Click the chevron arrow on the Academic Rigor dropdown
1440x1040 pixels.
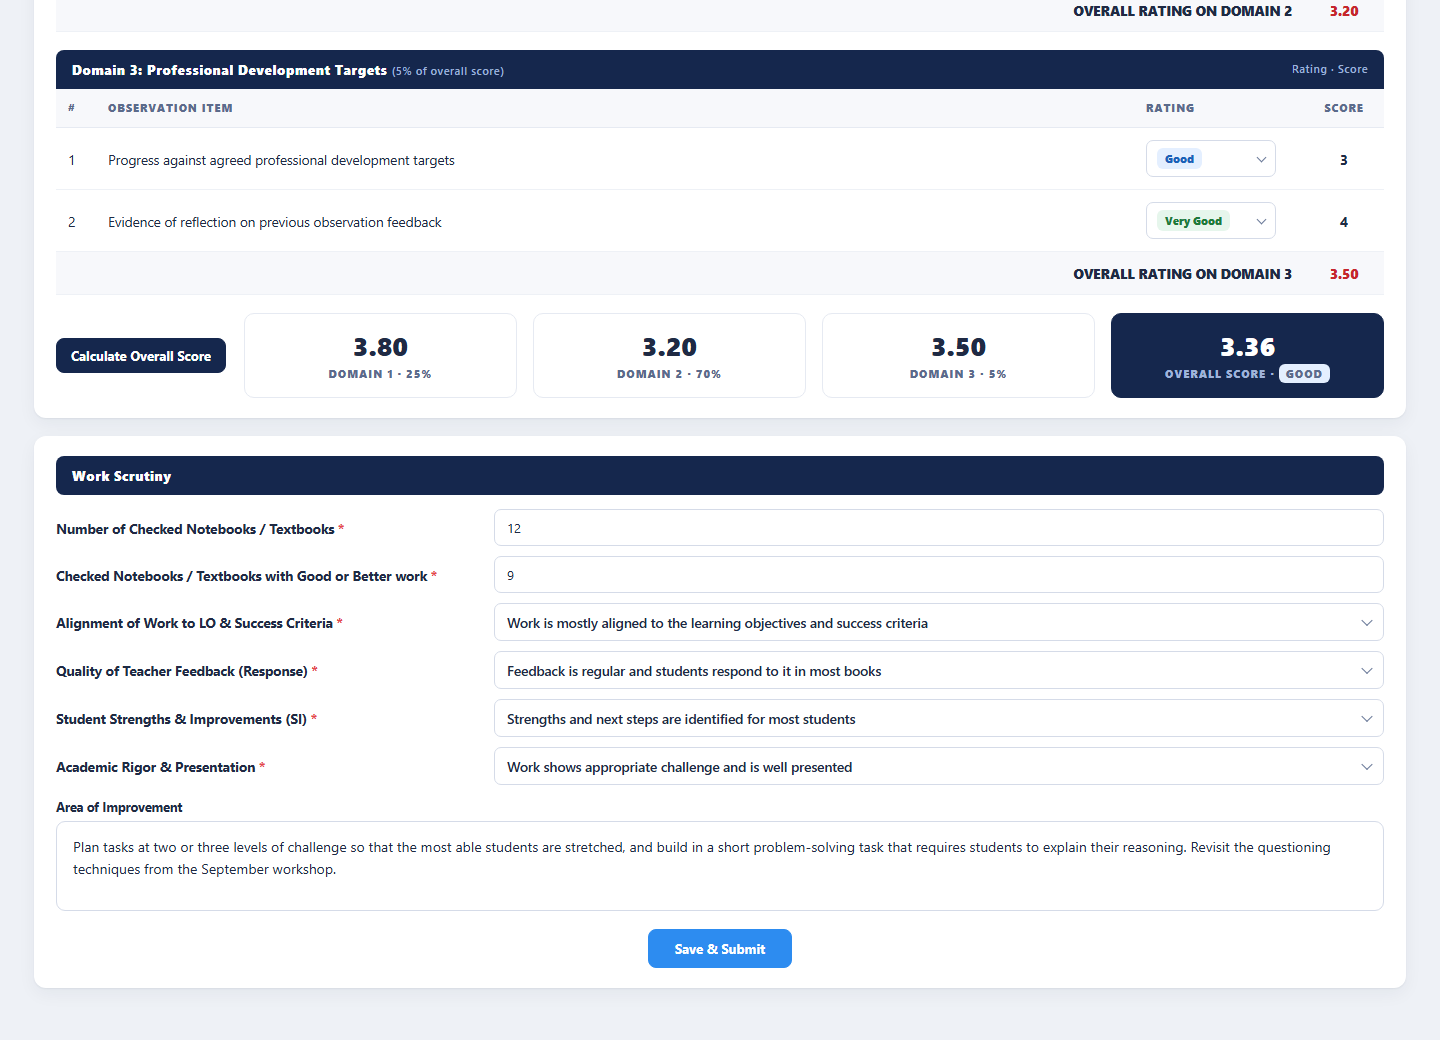[x=1367, y=767]
